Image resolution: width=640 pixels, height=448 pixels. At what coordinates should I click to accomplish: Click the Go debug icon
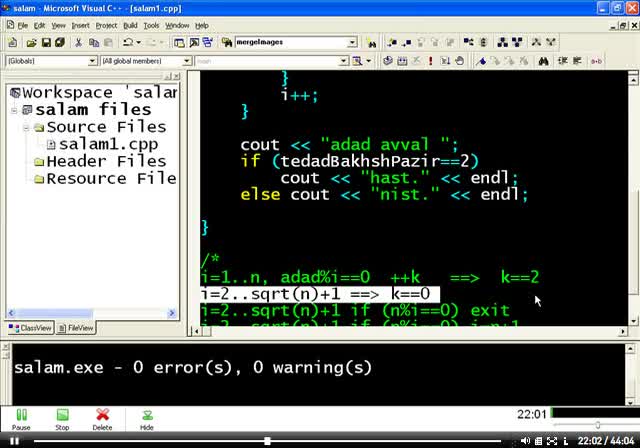(445, 61)
